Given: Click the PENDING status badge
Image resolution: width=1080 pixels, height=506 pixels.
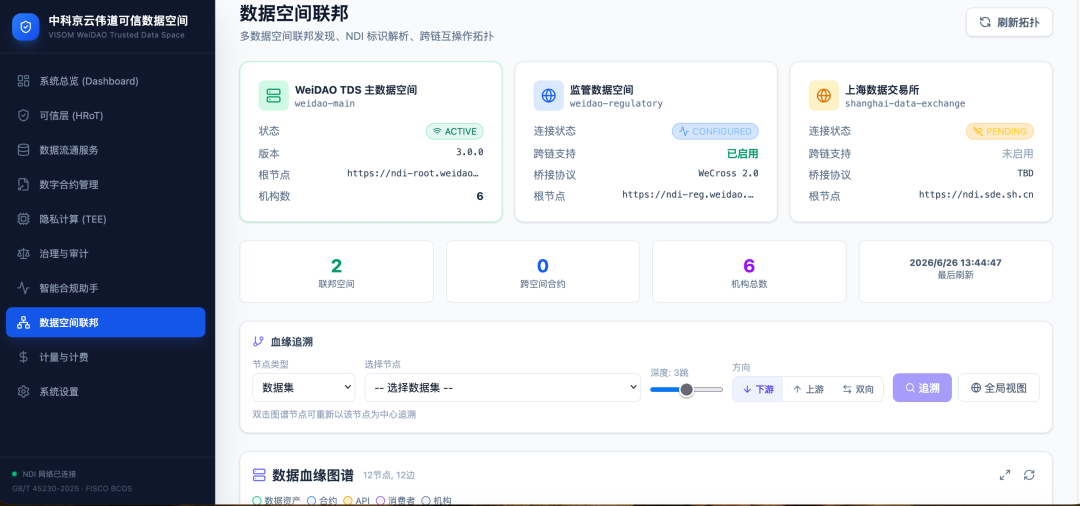Looking at the screenshot, I should point(999,131).
